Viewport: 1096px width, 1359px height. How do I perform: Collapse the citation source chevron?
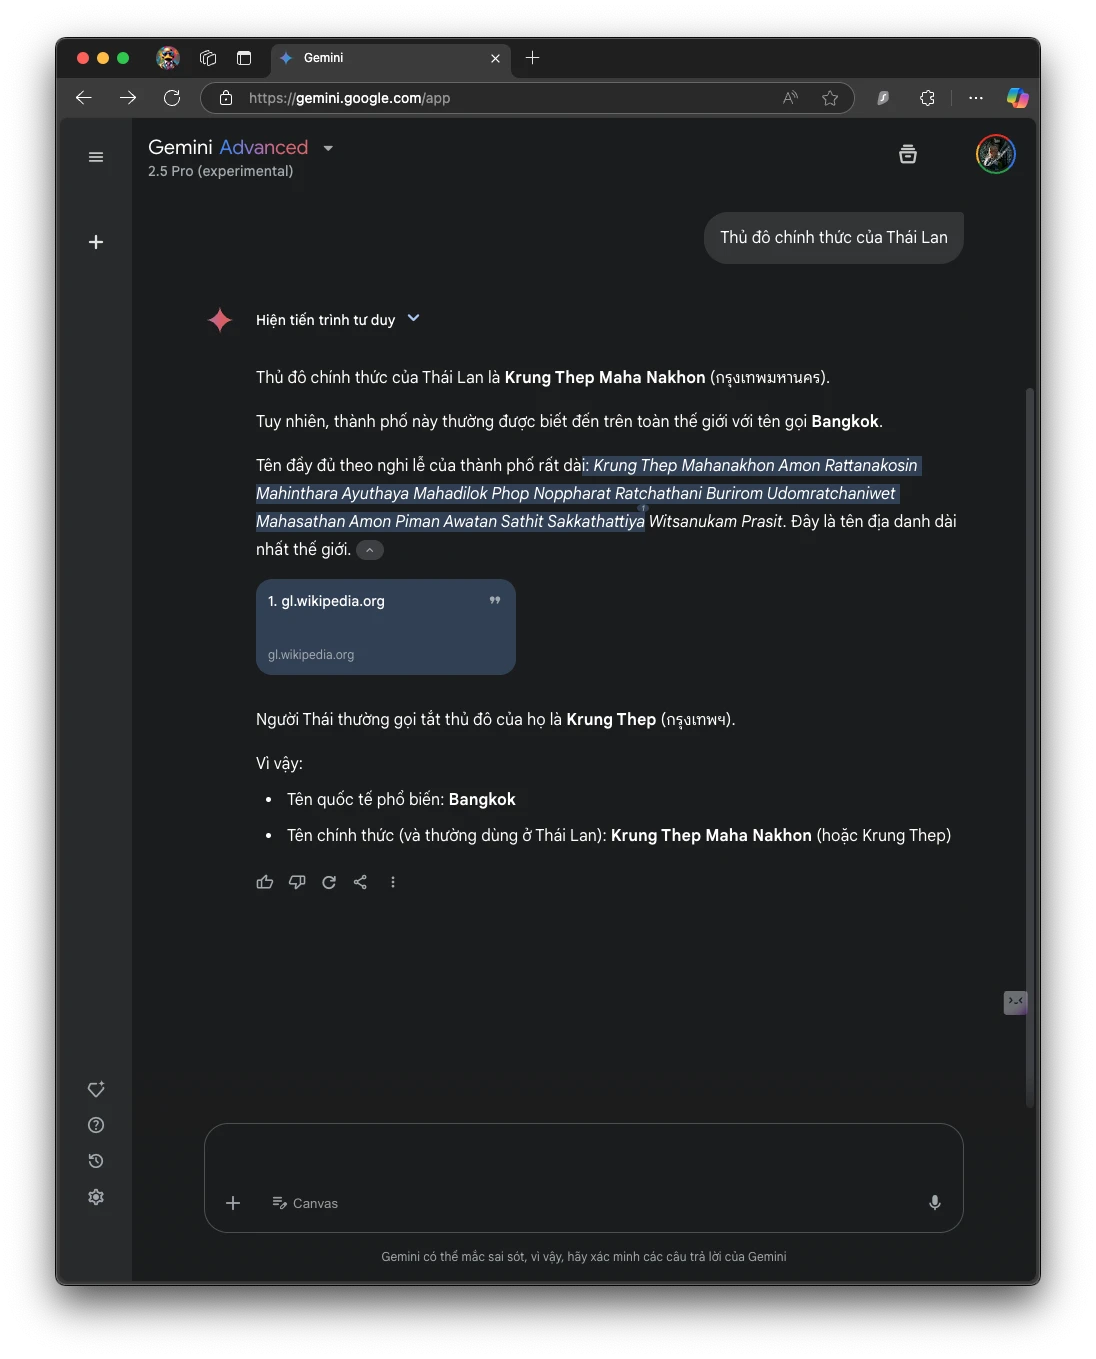370,550
